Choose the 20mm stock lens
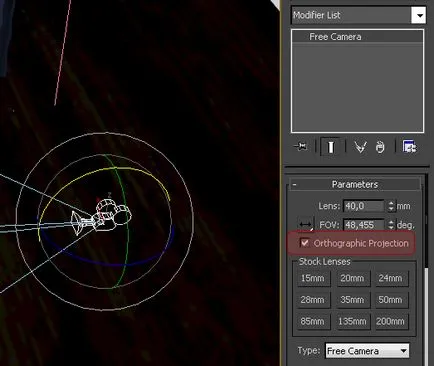The width and height of the screenshot is (434, 366). pos(352,278)
